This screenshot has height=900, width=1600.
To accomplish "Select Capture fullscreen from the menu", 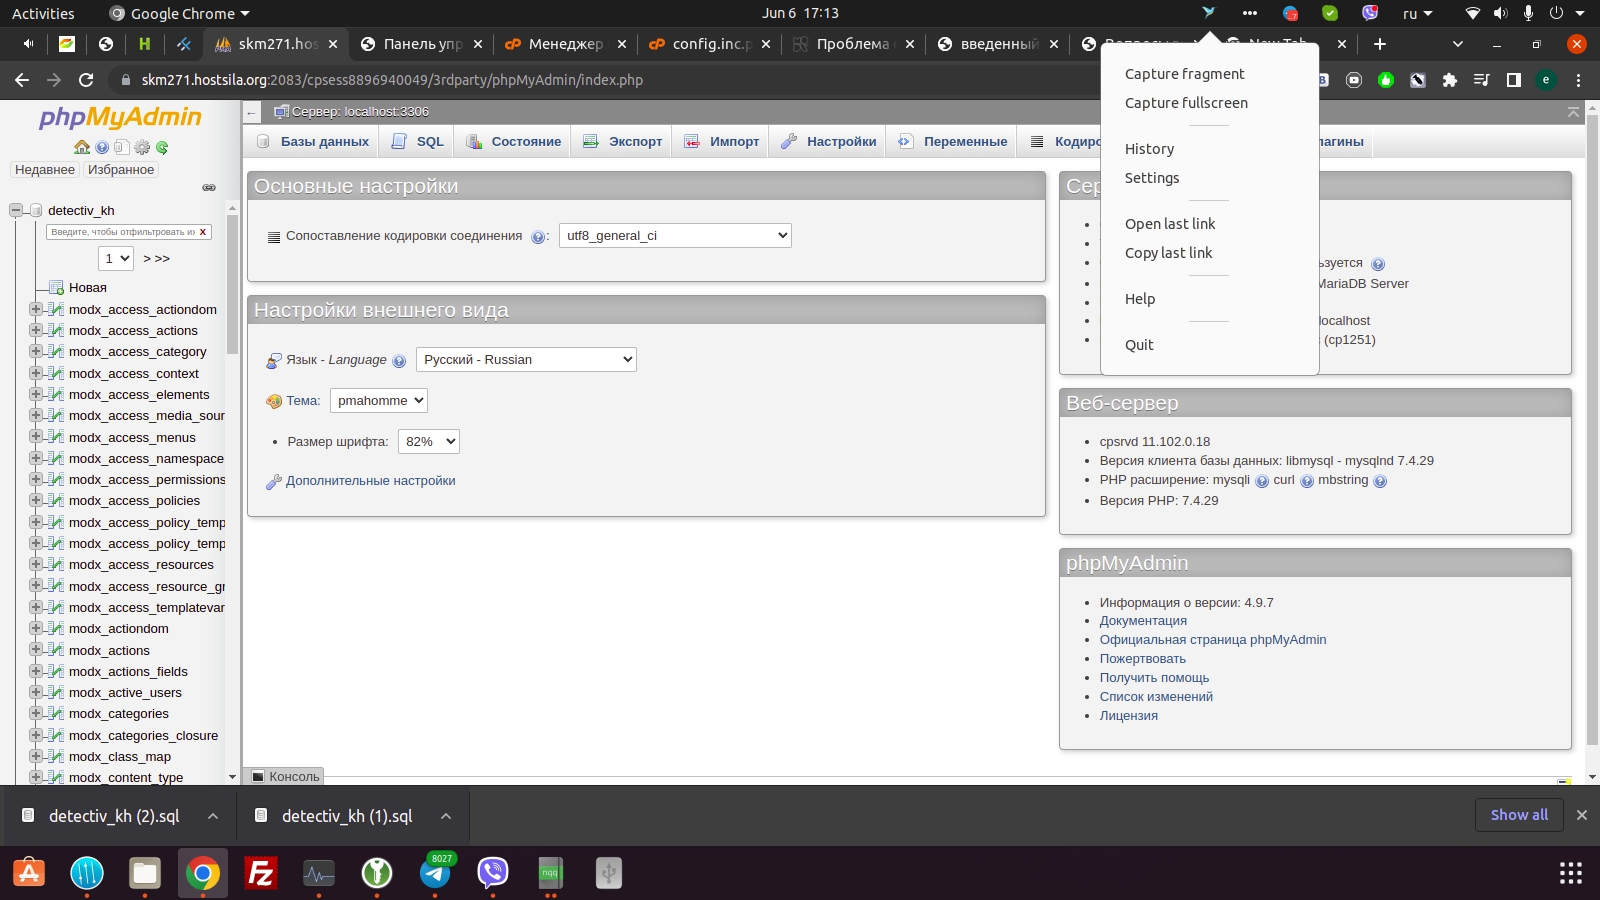I will [x=1186, y=103].
